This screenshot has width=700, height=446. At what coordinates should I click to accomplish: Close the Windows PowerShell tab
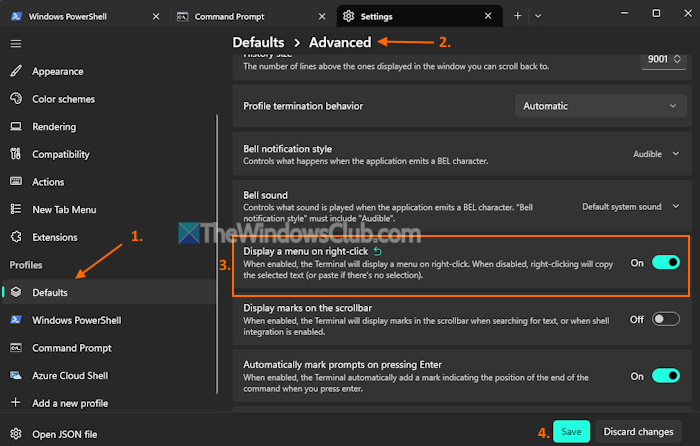tap(156, 17)
